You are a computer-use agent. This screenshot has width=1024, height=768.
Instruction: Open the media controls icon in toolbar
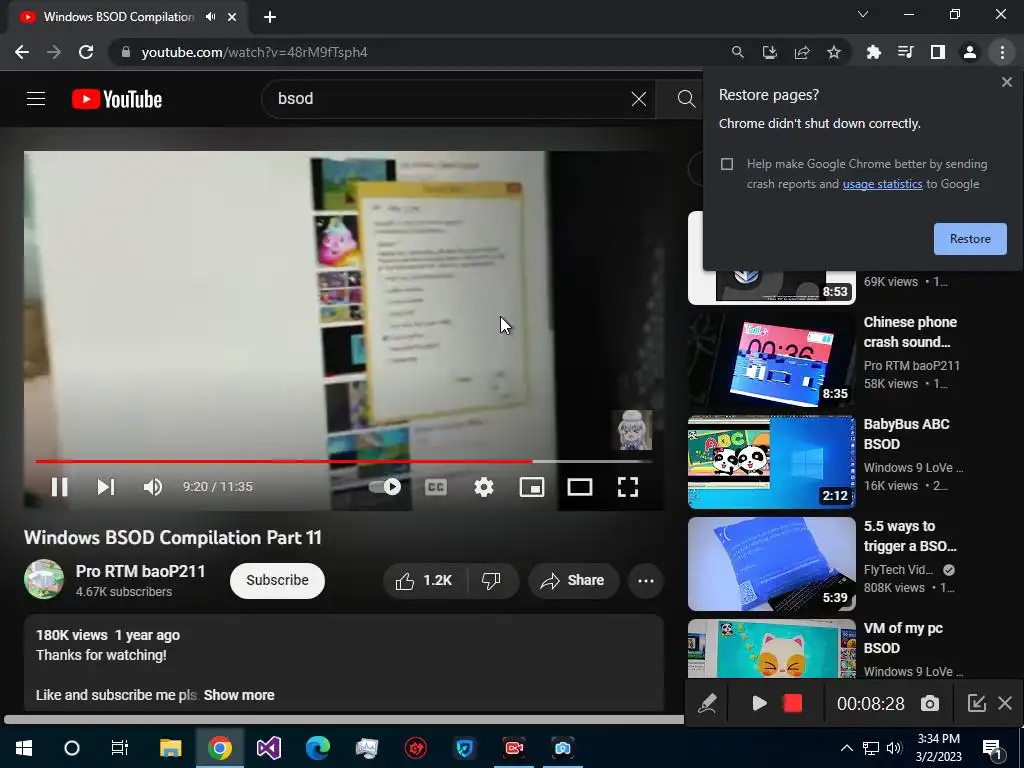(x=905, y=52)
